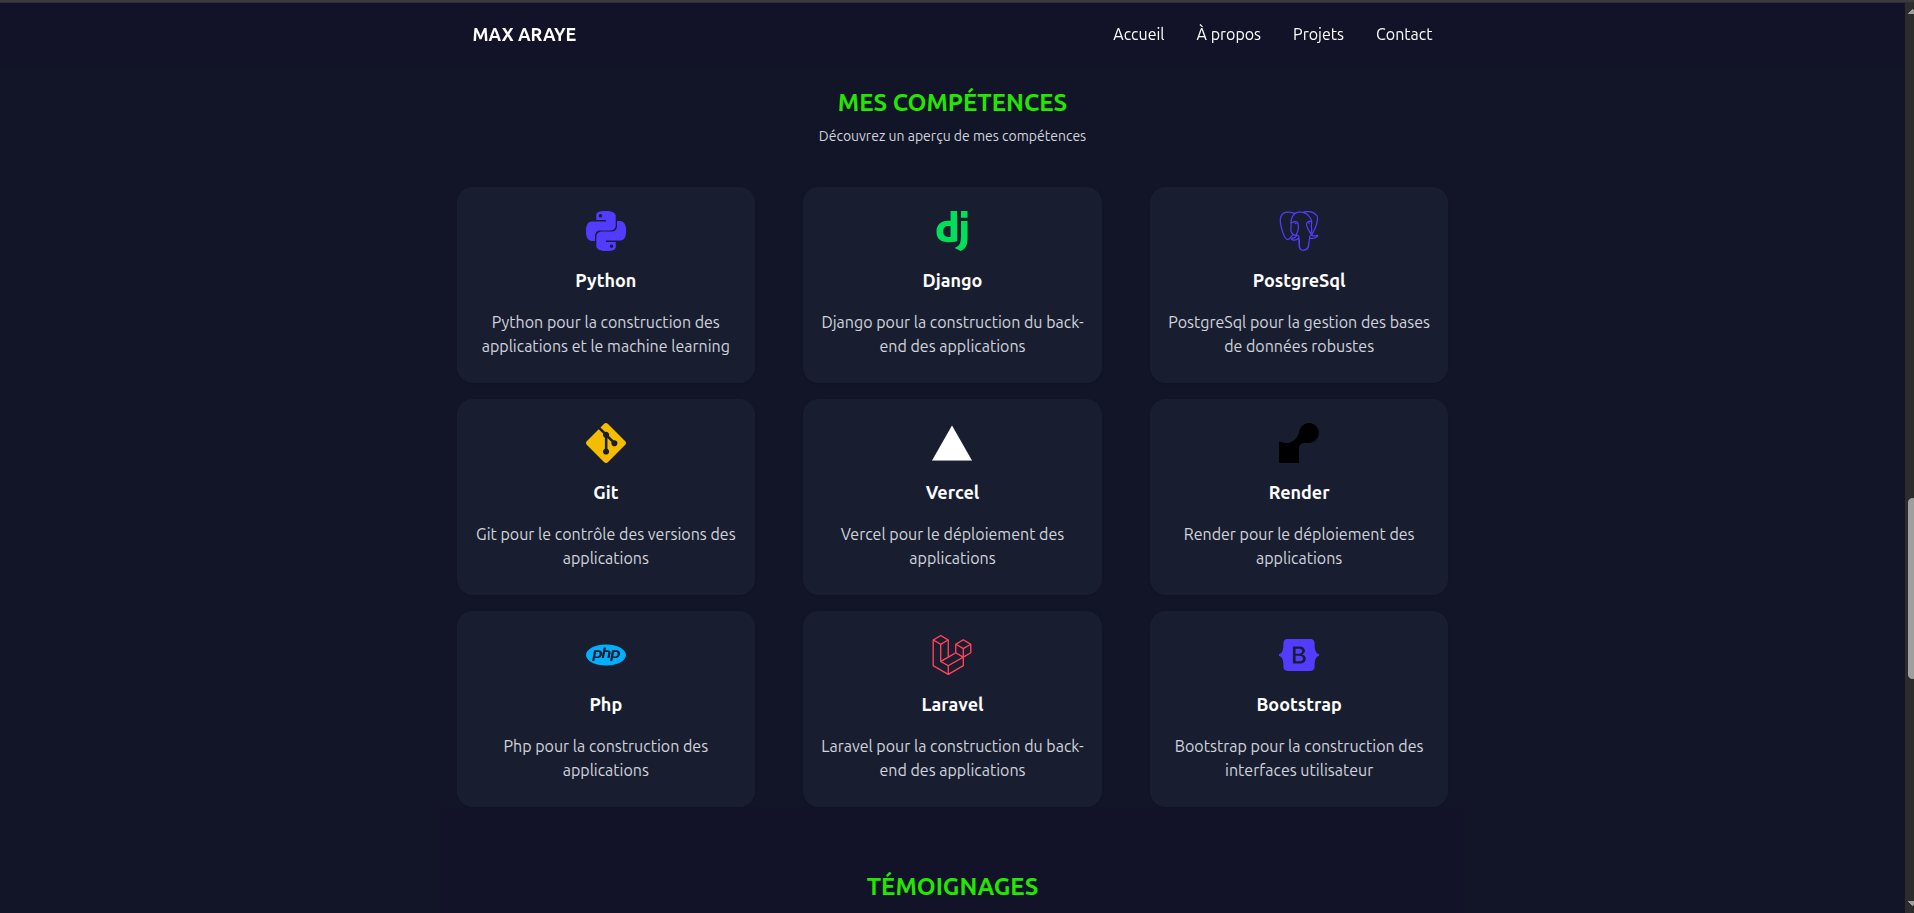Click the blue PHP logo icon
The width and height of the screenshot is (1914, 913).
pyautogui.click(x=605, y=655)
